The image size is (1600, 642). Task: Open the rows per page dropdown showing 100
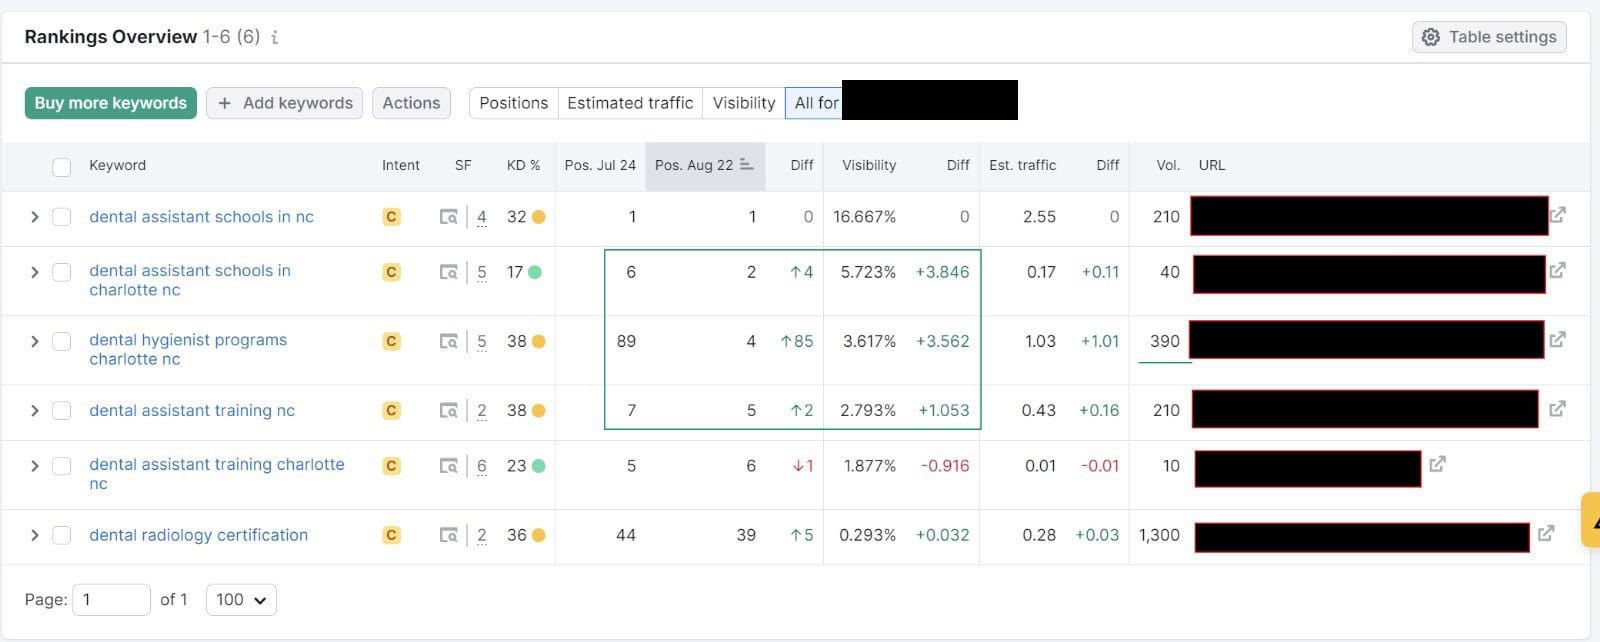pos(241,600)
